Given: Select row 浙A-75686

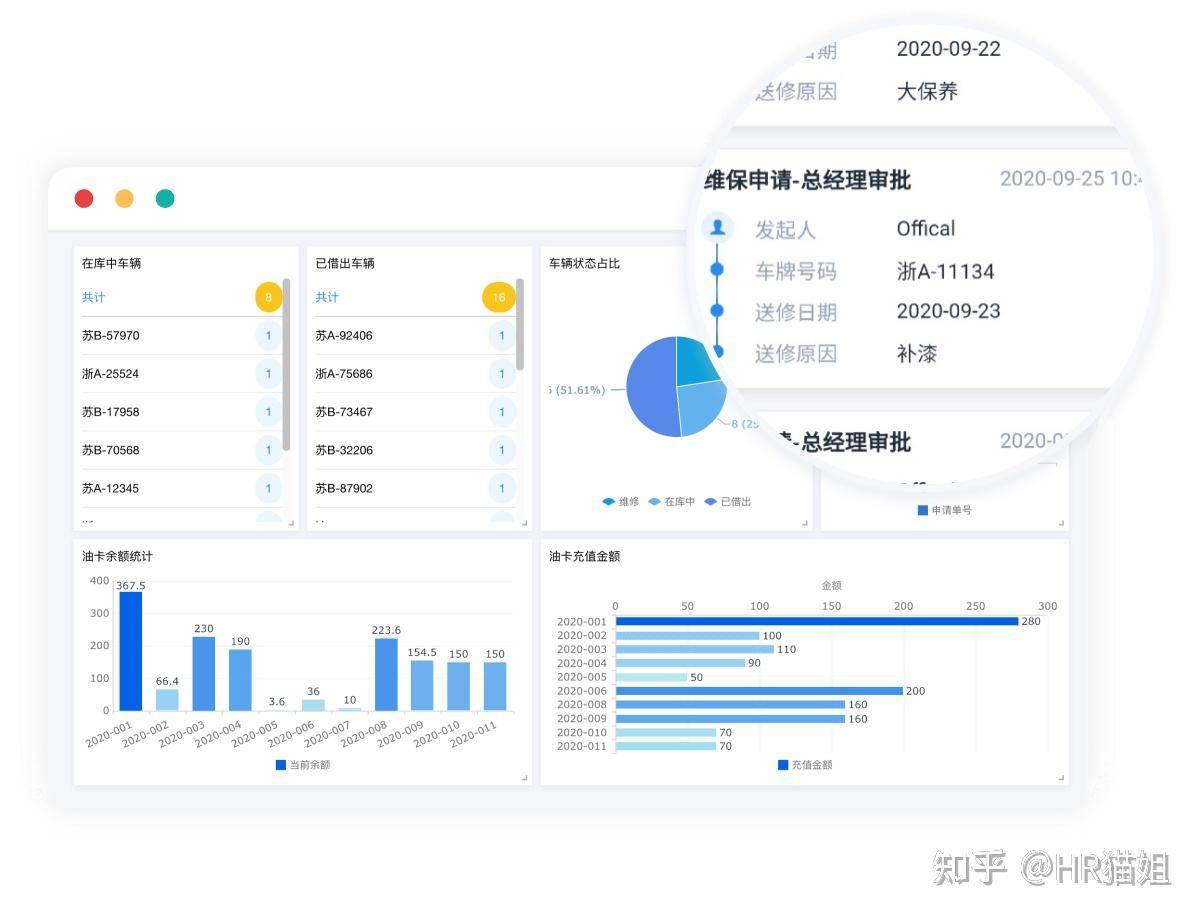Looking at the screenshot, I should (x=414, y=374).
